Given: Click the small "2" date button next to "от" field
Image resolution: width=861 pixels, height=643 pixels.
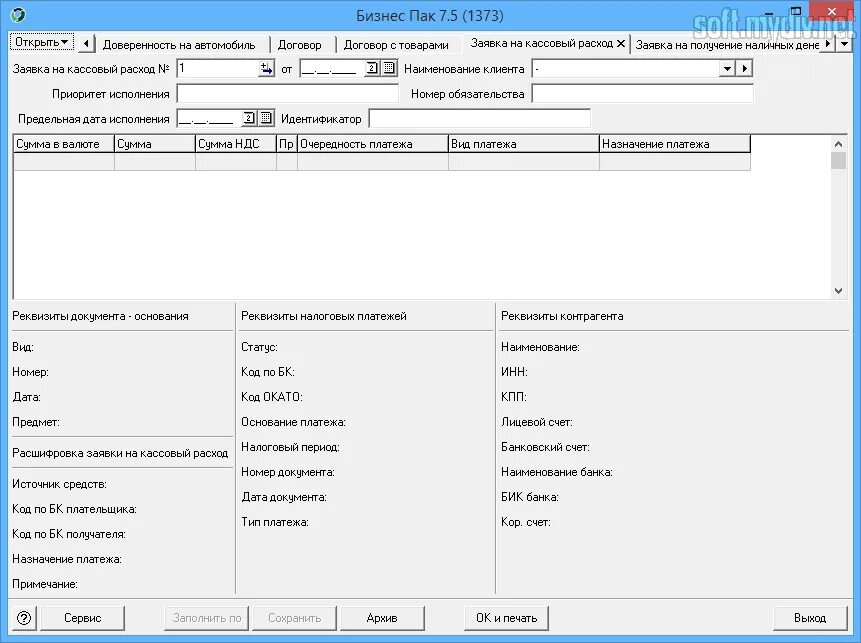Looking at the screenshot, I should [372, 69].
